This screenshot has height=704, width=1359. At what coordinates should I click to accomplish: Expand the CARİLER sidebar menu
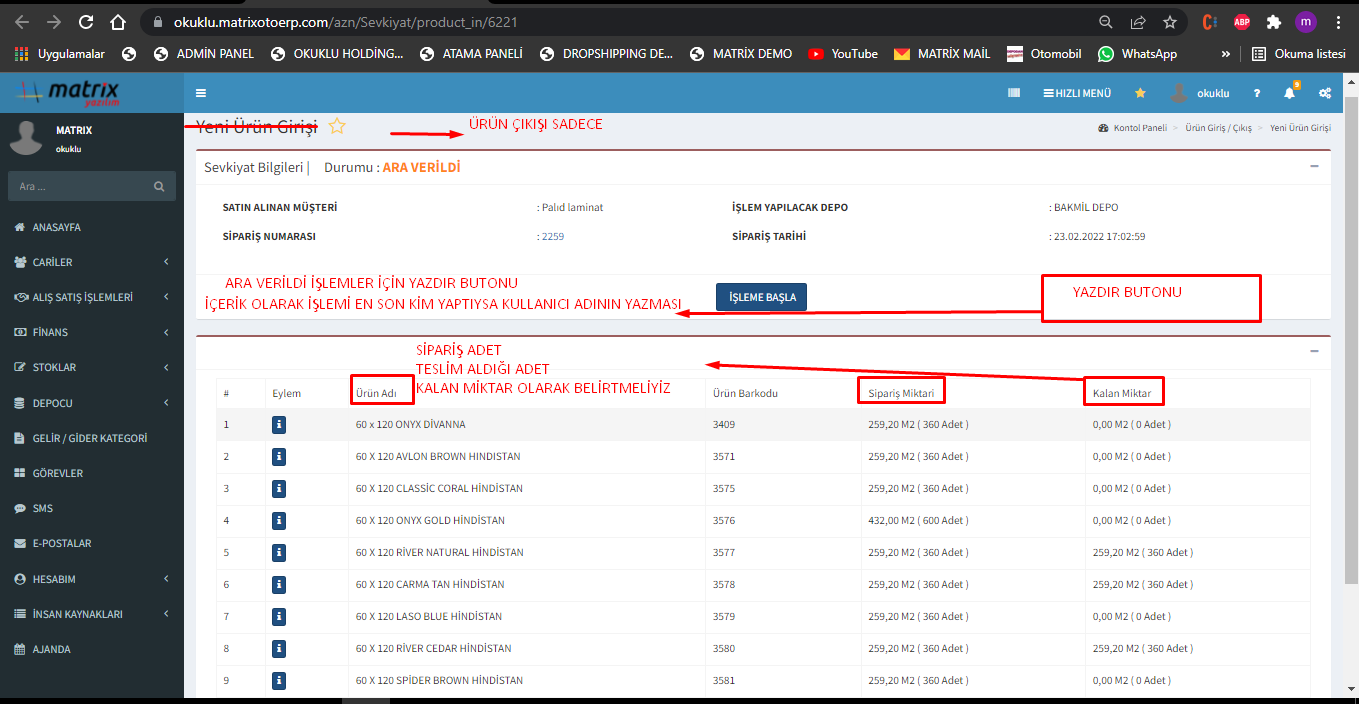pyautogui.click(x=91, y=262)
